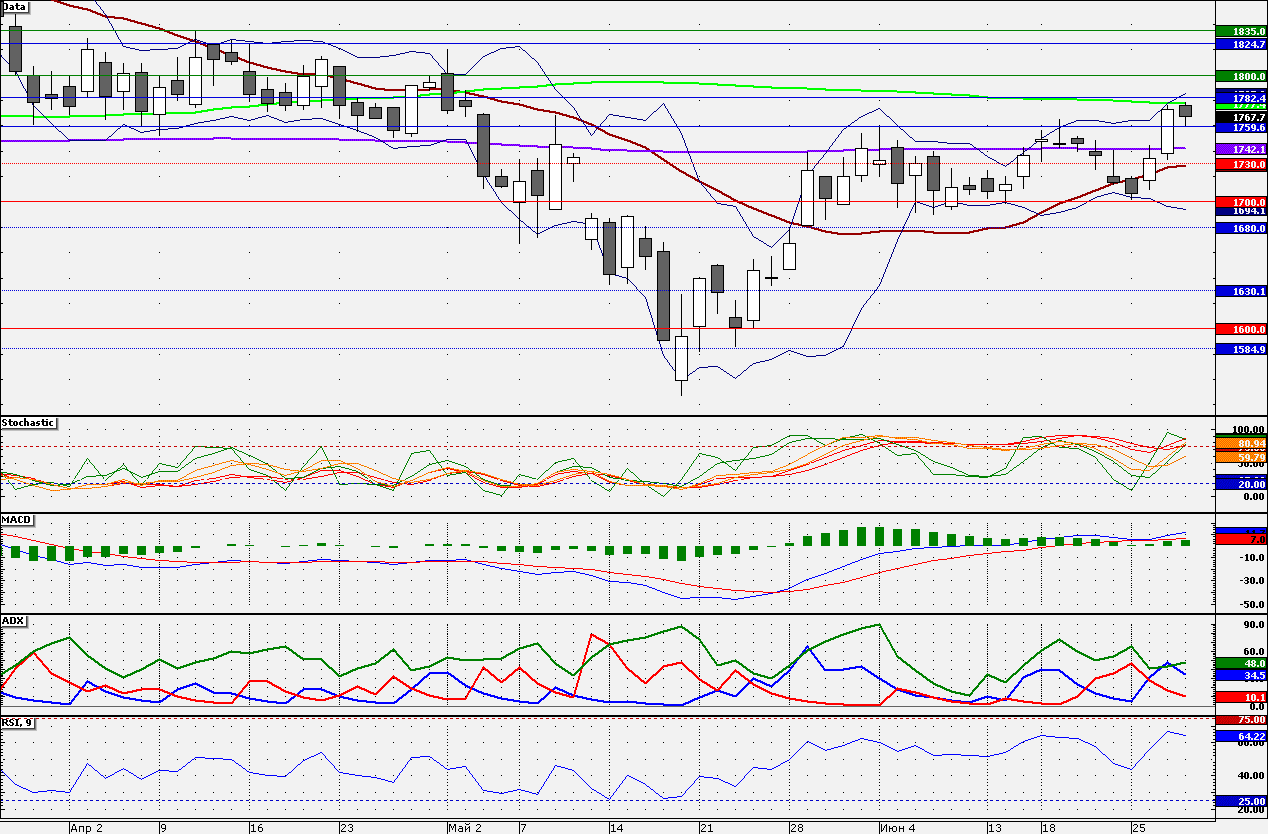The image size is (1268, 834).
Task: Click the ADX panel label
Action: [13, 620]
